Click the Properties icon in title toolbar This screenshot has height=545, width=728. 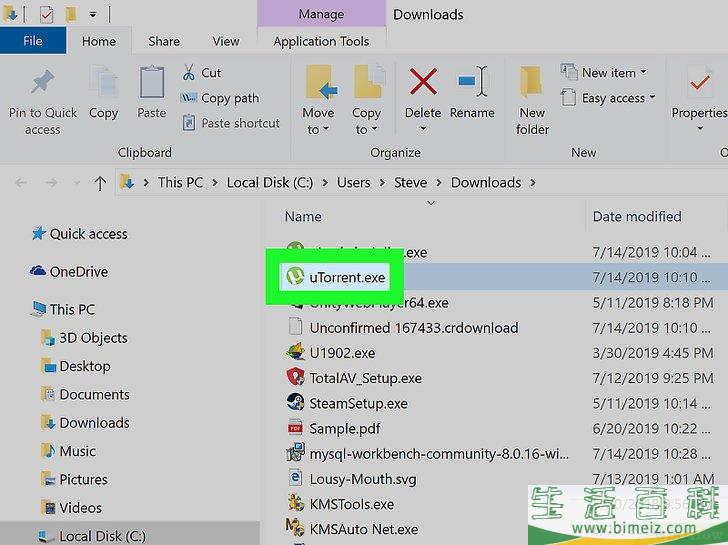click(46, 14)
